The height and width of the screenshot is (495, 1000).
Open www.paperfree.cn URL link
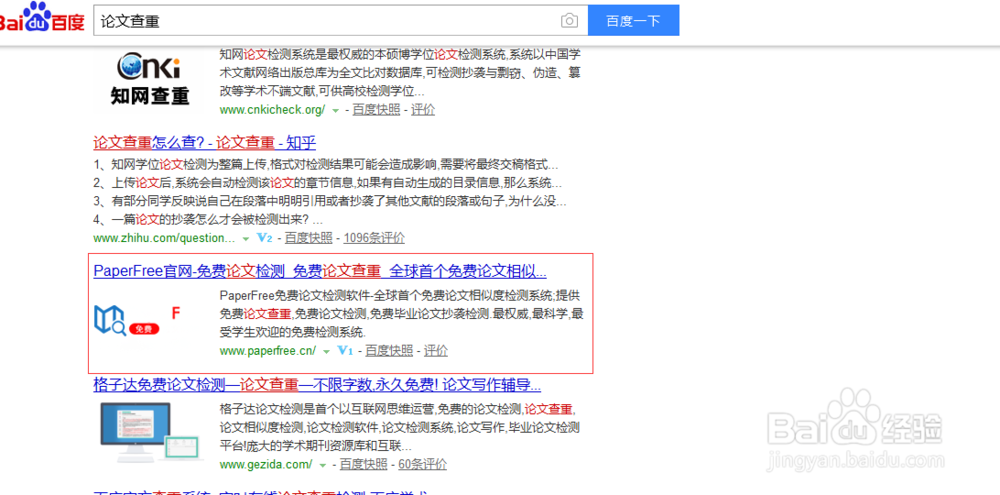pyautogui.click(x=268, y=351)
